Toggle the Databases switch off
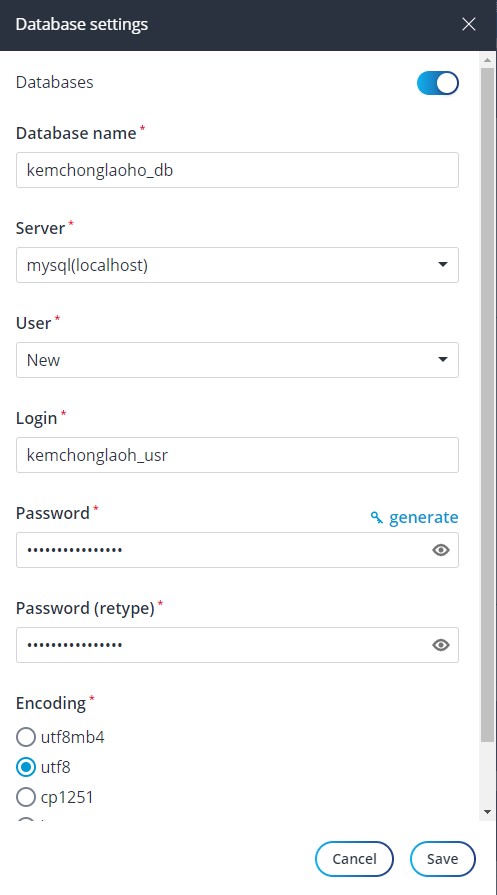The width and height of the screenshot is (497, 895). [x=438, y=83]
